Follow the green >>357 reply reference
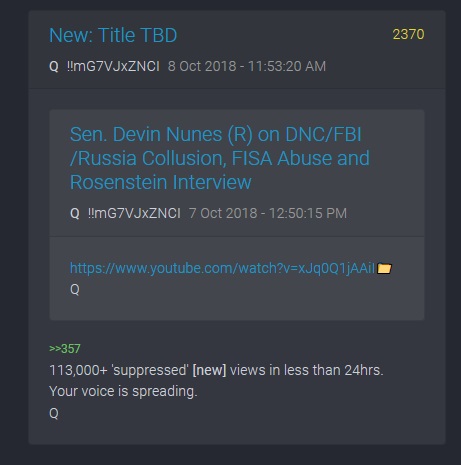The image size is (461, 465). pyautogui.click(x=65, y=349)
